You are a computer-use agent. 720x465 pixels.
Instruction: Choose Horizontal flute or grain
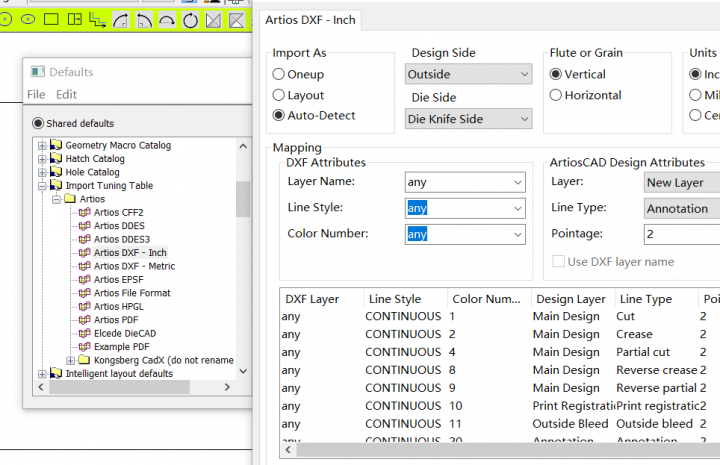pos(557,96)
